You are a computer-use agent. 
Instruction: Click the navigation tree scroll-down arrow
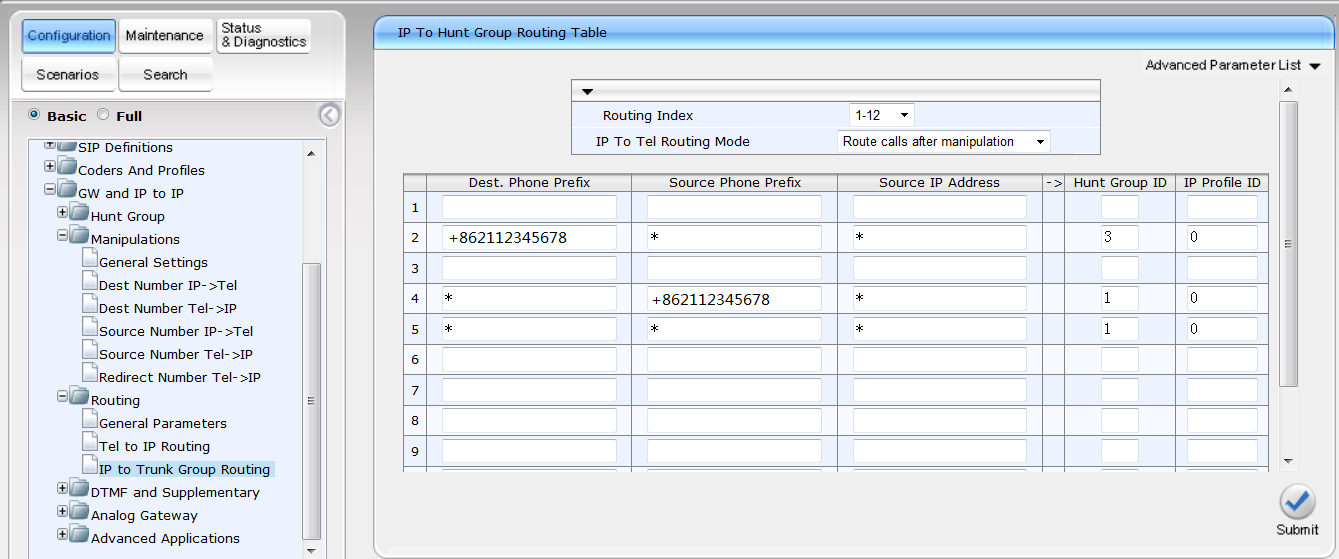pos(311,550)
